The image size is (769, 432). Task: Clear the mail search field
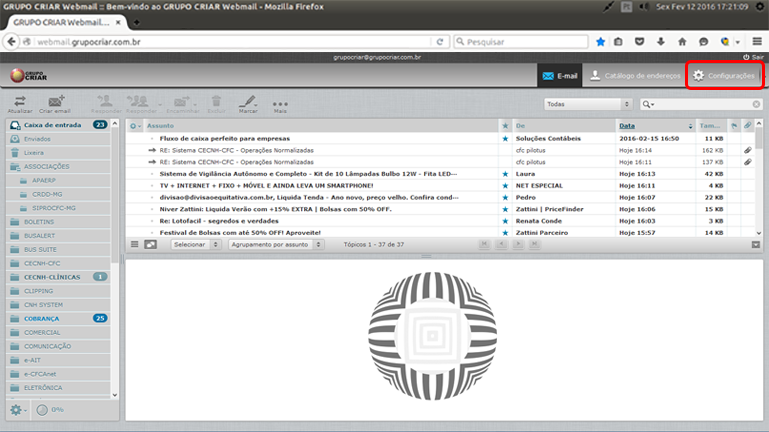[756, 104]
